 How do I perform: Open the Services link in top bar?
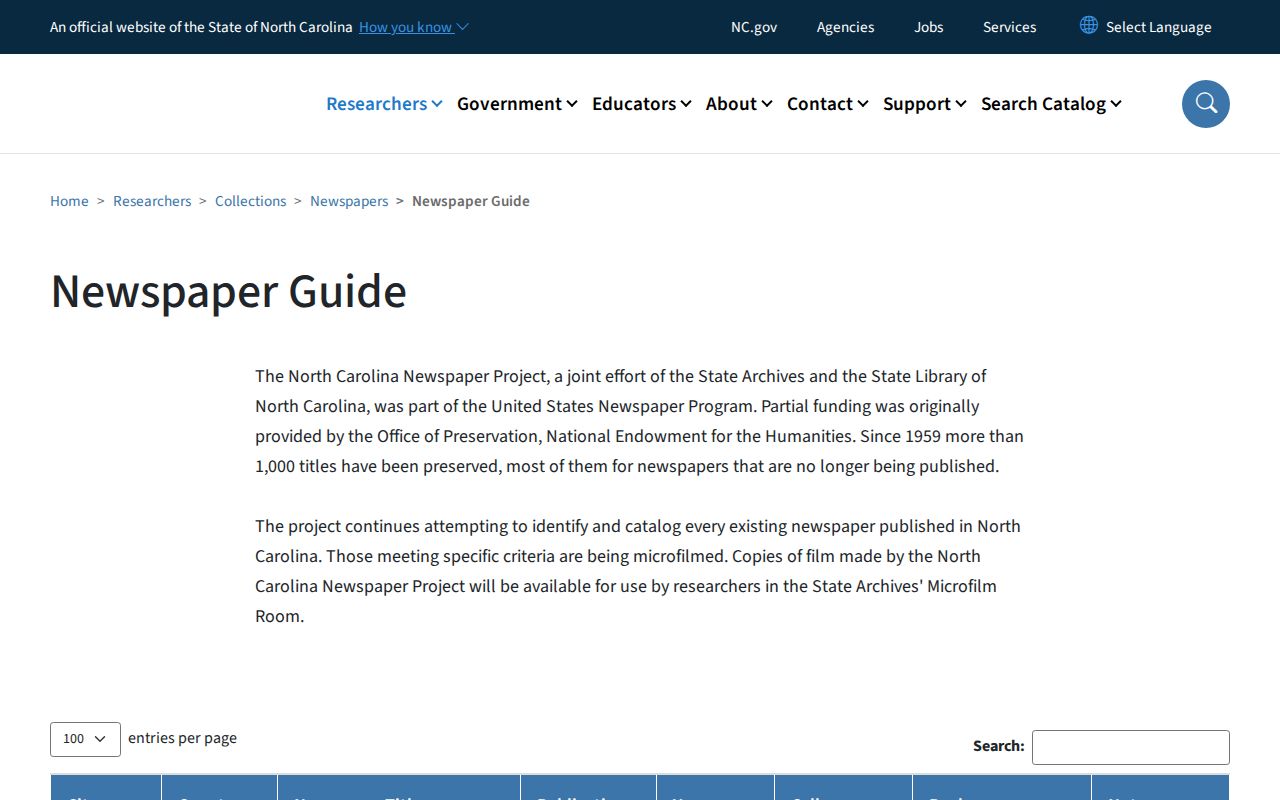[x=1010, y=27]
